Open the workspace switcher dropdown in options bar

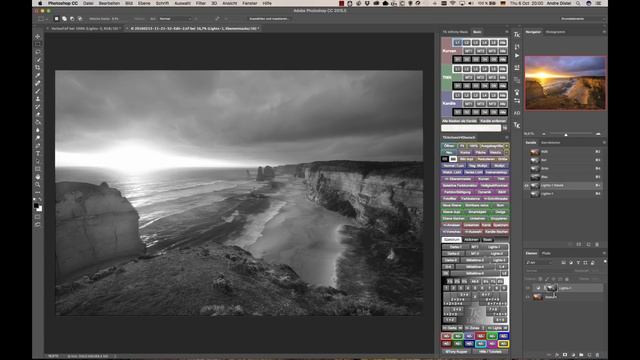pyautogui.click(x=583, y=19)
